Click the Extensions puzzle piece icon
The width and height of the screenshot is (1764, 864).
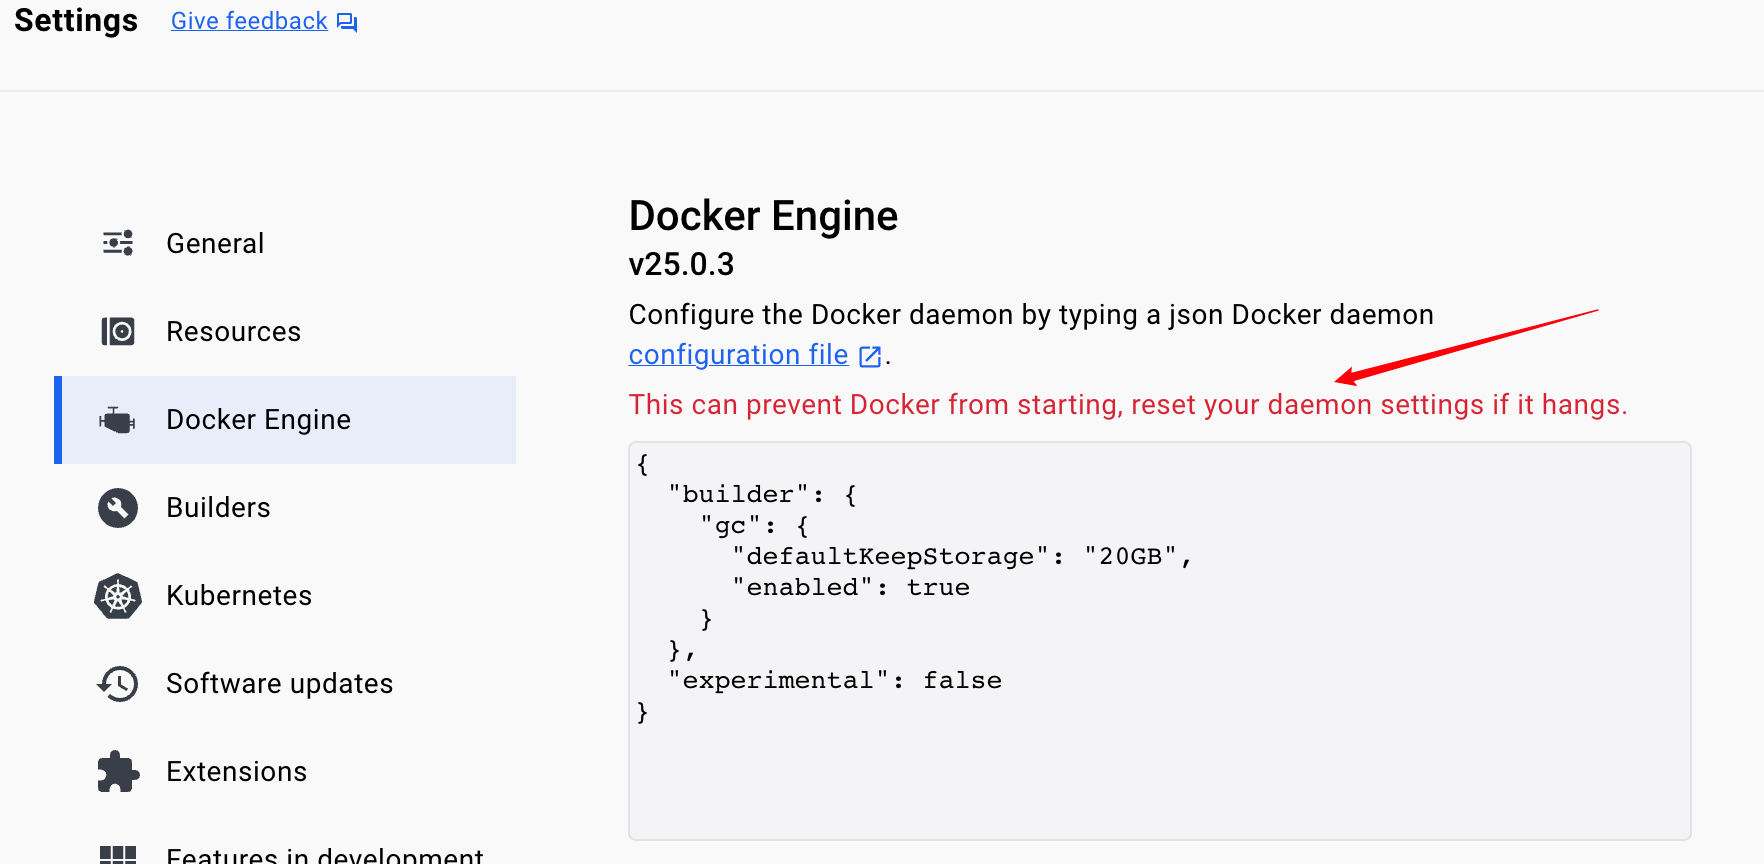118,772
